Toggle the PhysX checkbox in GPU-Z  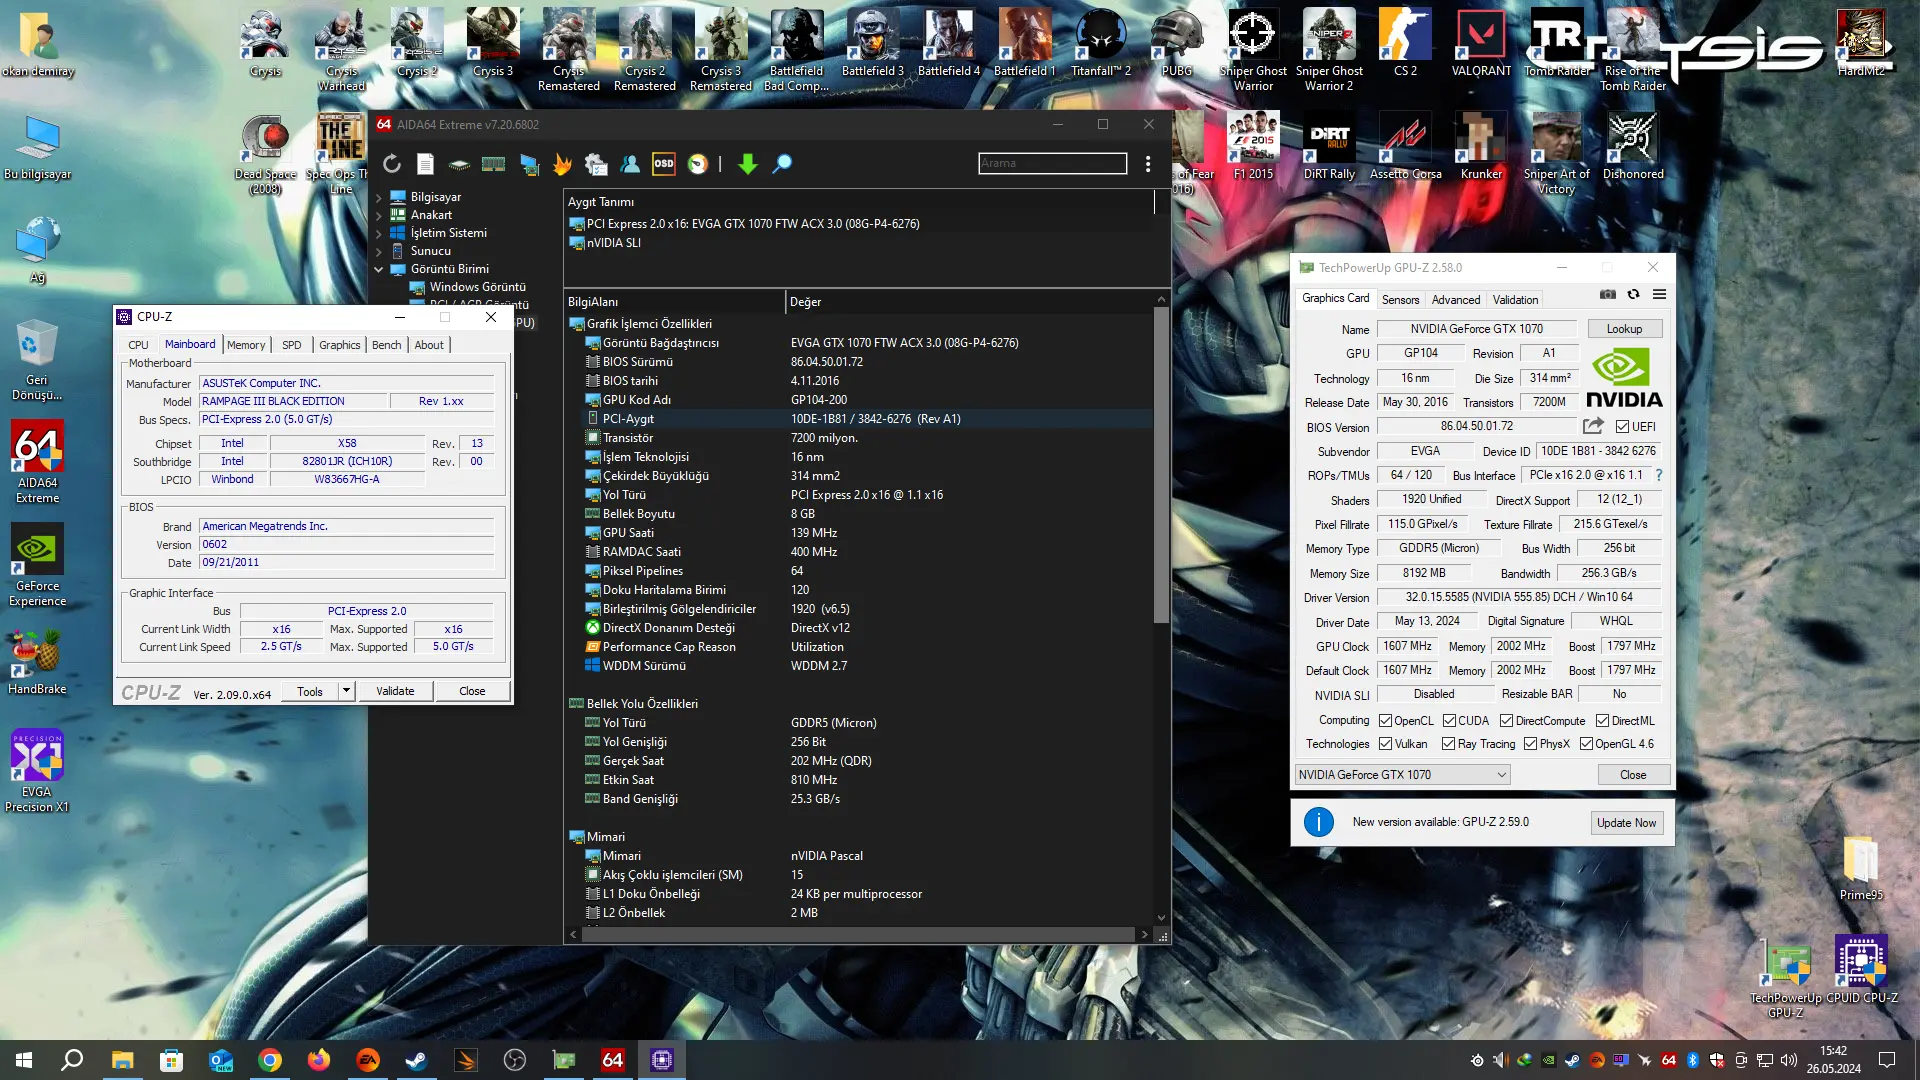pos(1530,744)
